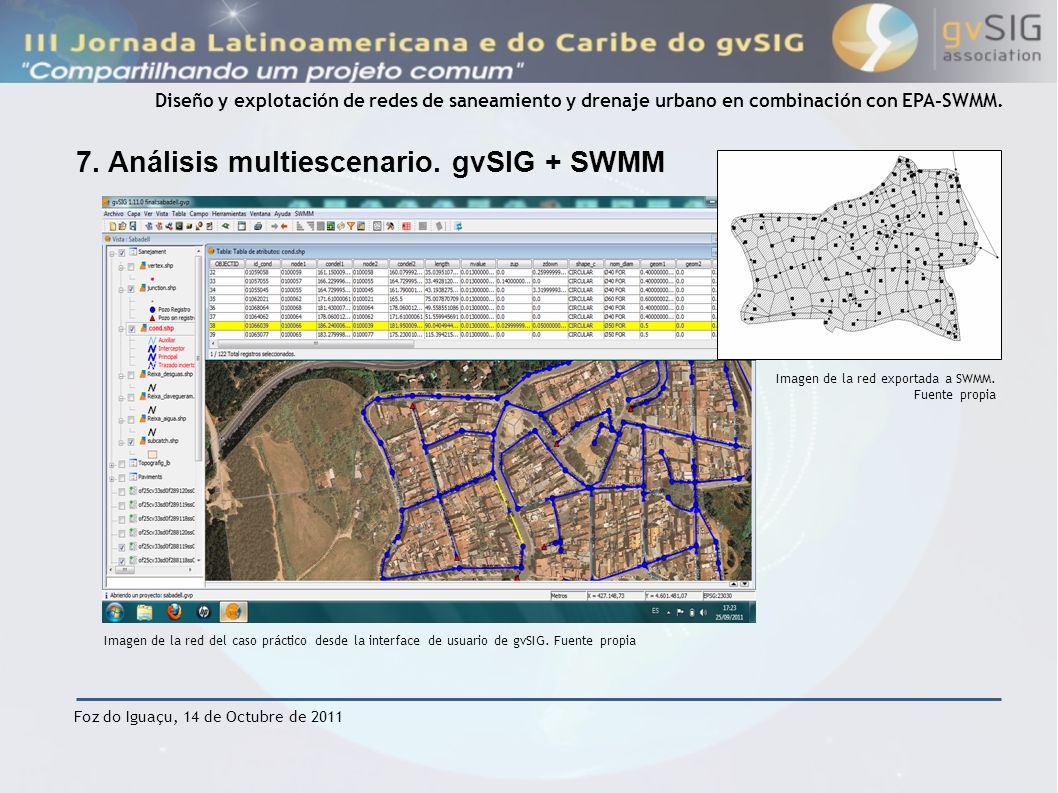Click the nom_diam column header
This screenshot has width=1058, height=793.
[621, 264]
